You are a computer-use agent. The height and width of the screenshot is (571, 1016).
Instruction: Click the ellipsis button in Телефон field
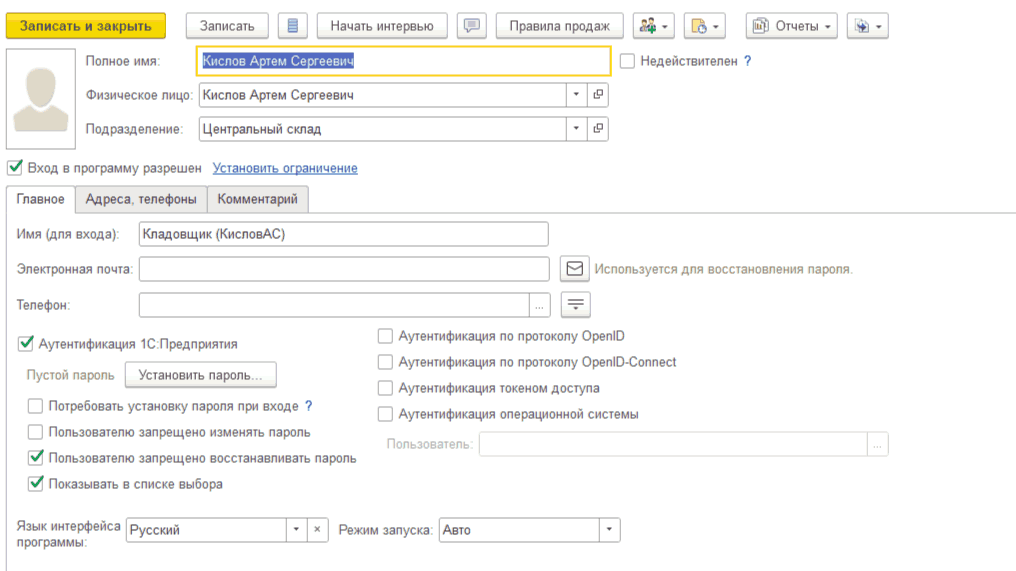[539, 305]
